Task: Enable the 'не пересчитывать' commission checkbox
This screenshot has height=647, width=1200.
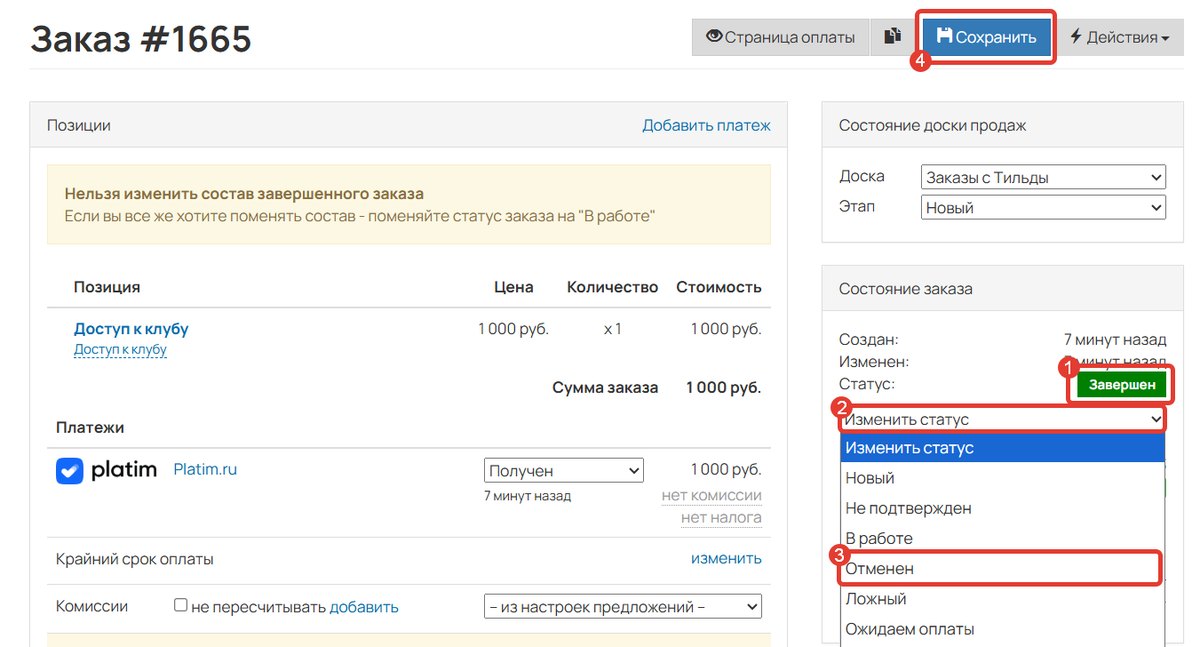Action: 180,605
